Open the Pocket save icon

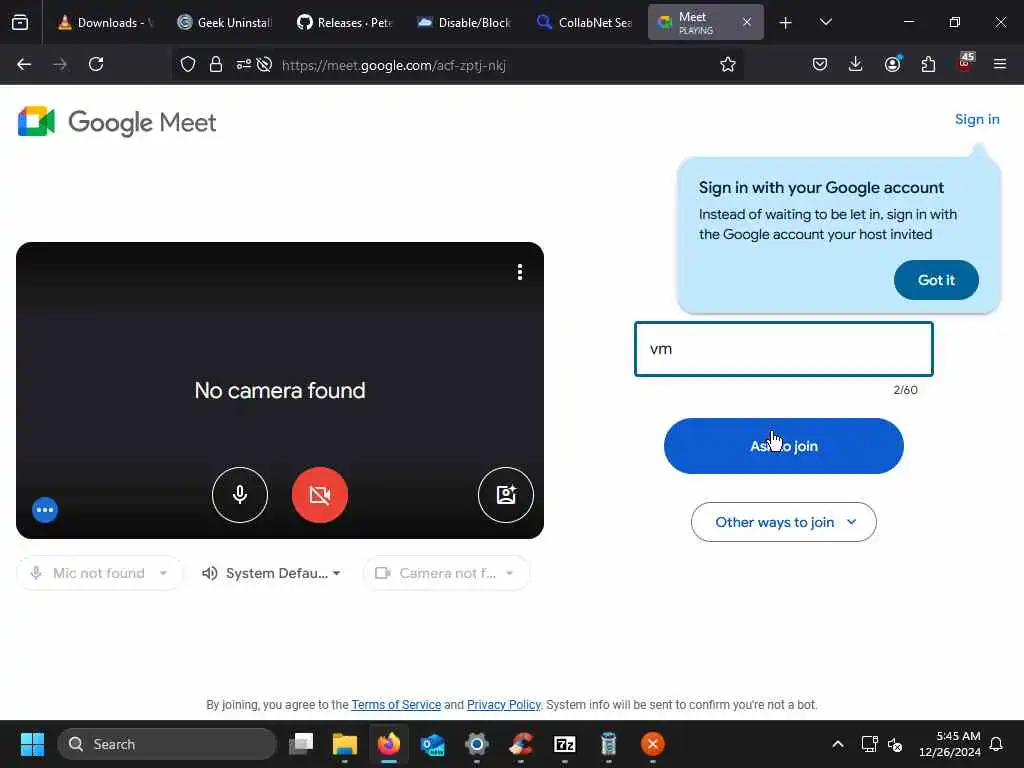(x=820, y=64)
